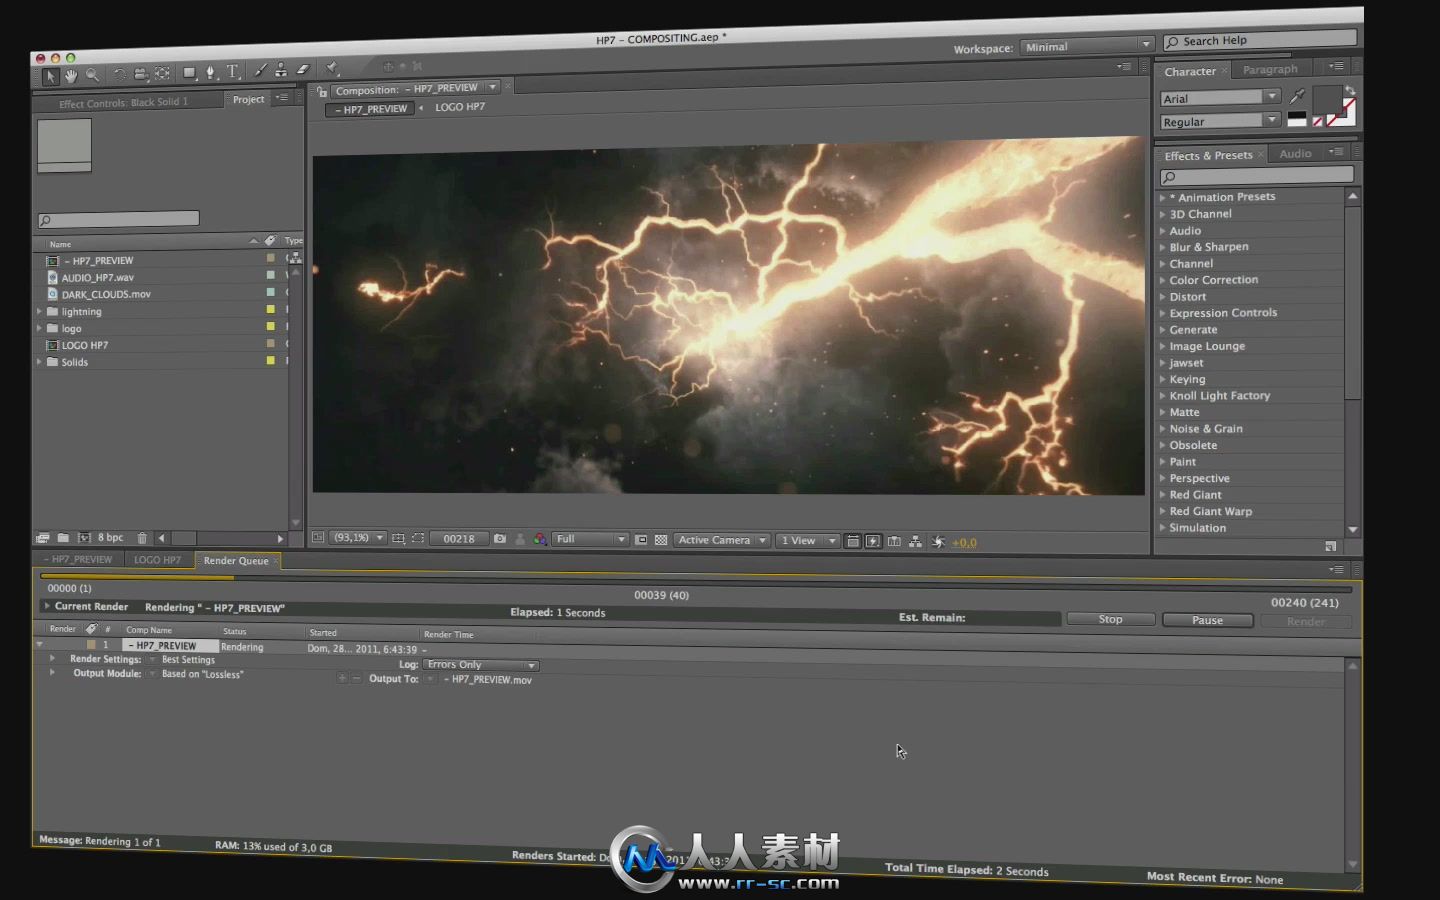This screenshot has height=900, width=1440.
Task: Toggle Always Preview This View icon
Action: (318, 537)
